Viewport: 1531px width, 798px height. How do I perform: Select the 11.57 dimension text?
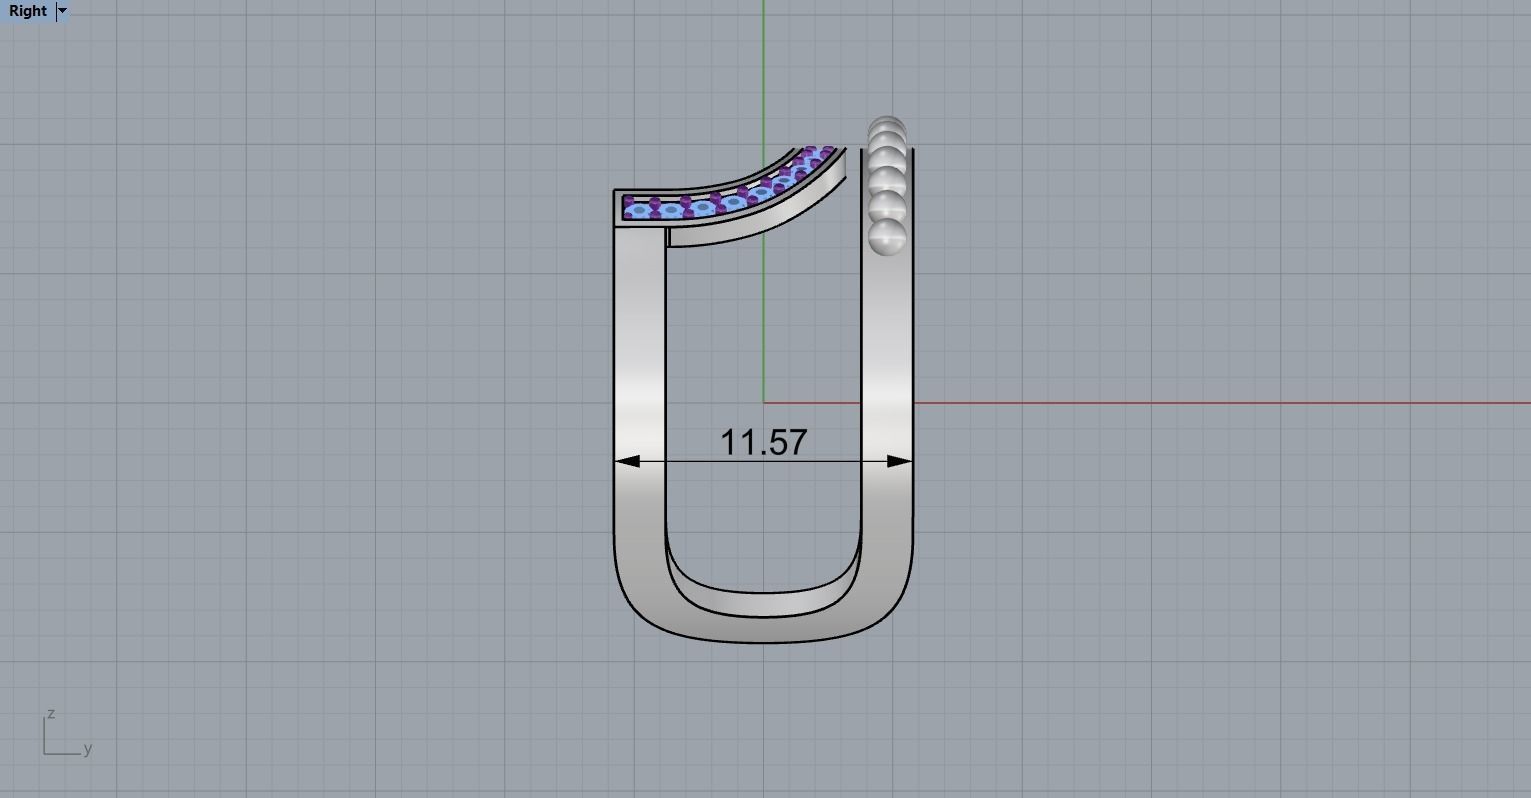(x=763, y=442)
